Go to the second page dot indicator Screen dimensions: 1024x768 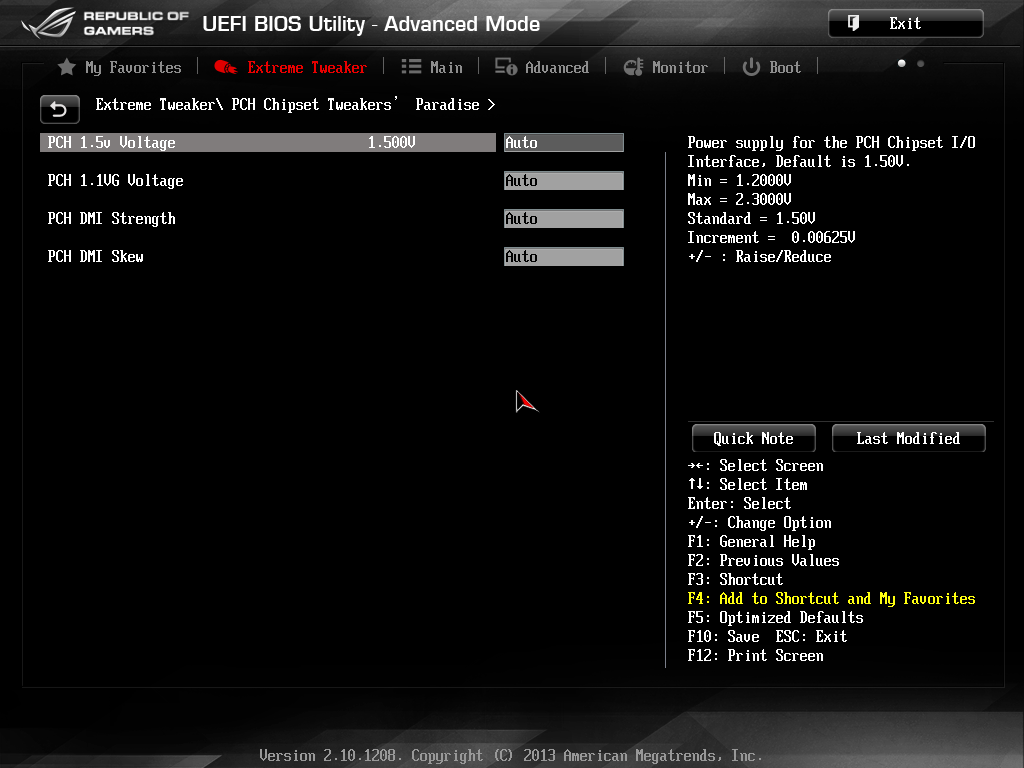(x=921, y=63)
